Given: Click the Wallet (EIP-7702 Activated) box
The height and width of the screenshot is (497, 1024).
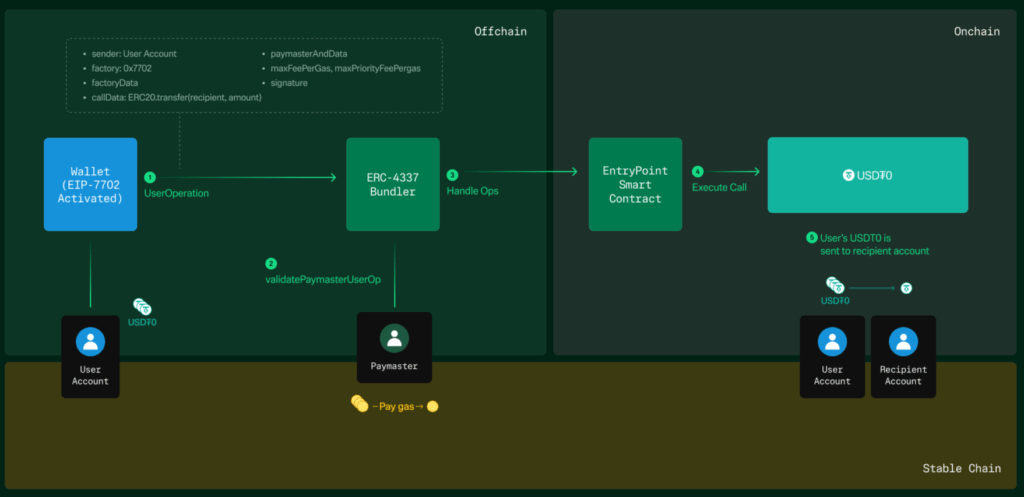Looking at the screenshot, I should [x=90, y=184].
